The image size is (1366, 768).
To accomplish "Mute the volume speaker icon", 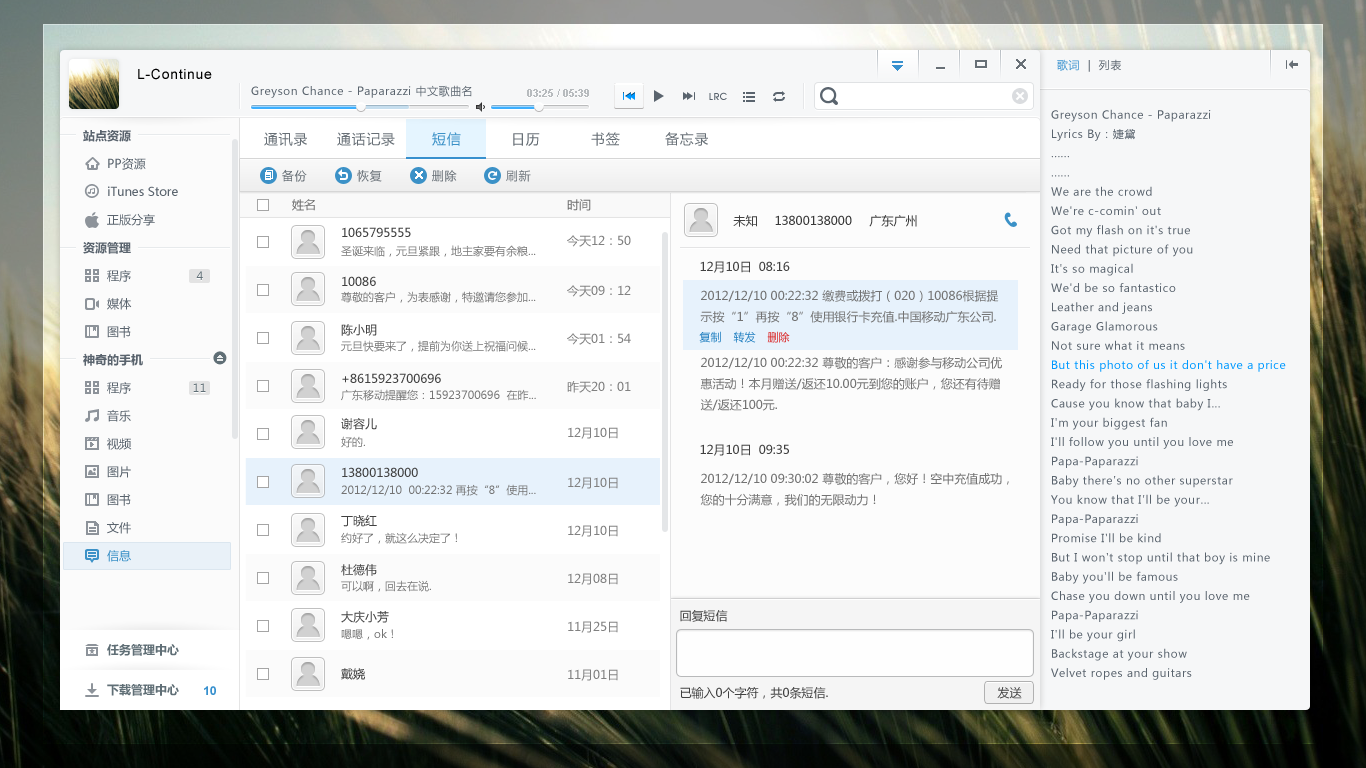I will coord(480,107).
